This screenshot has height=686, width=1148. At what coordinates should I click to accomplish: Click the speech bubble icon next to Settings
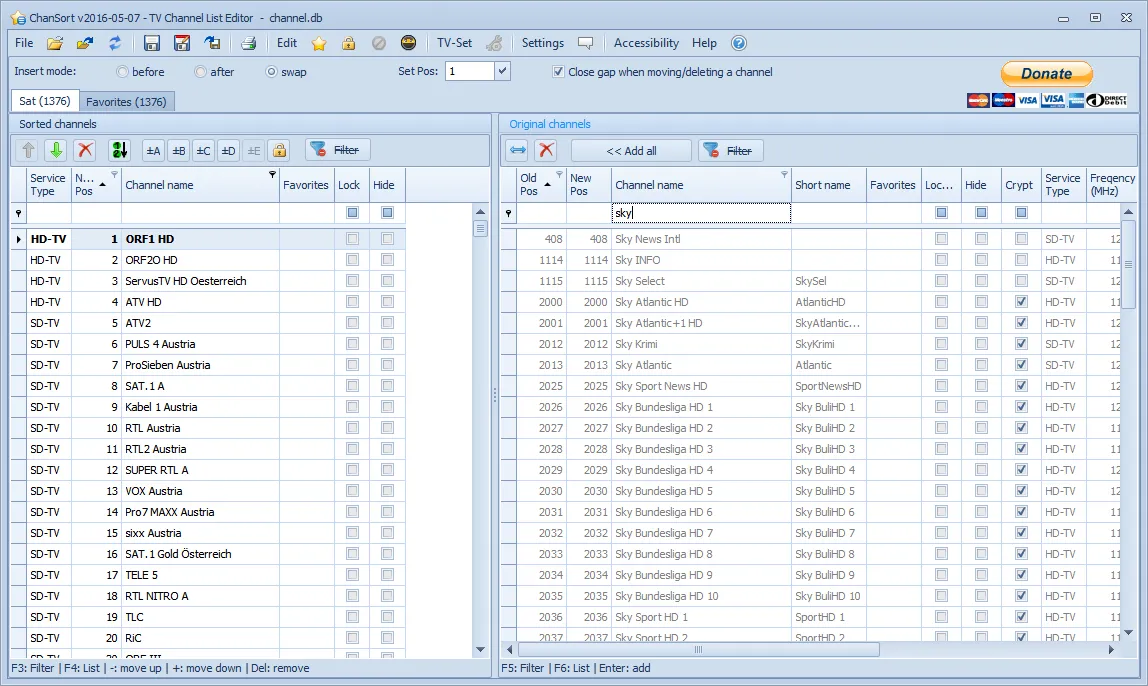(585, 43)
